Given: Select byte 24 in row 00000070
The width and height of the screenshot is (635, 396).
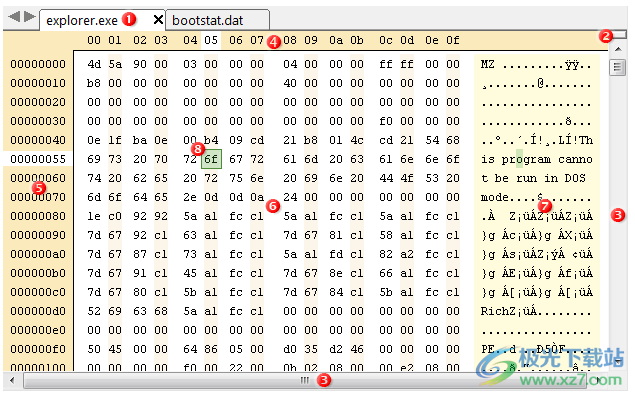Looking at the screenshot, I should coord(290,197).
